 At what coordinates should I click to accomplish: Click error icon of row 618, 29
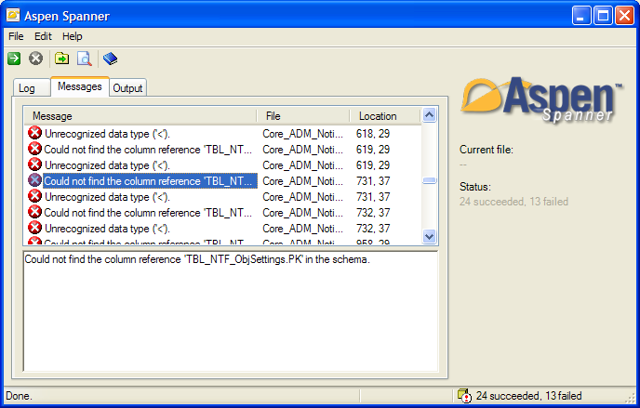(35, 133)
